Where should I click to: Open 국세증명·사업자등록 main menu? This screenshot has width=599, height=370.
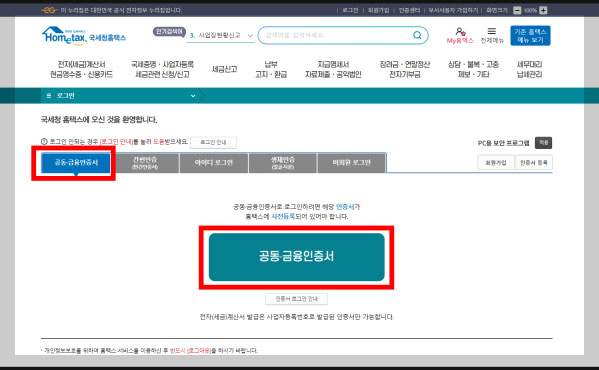coord(162,69)
